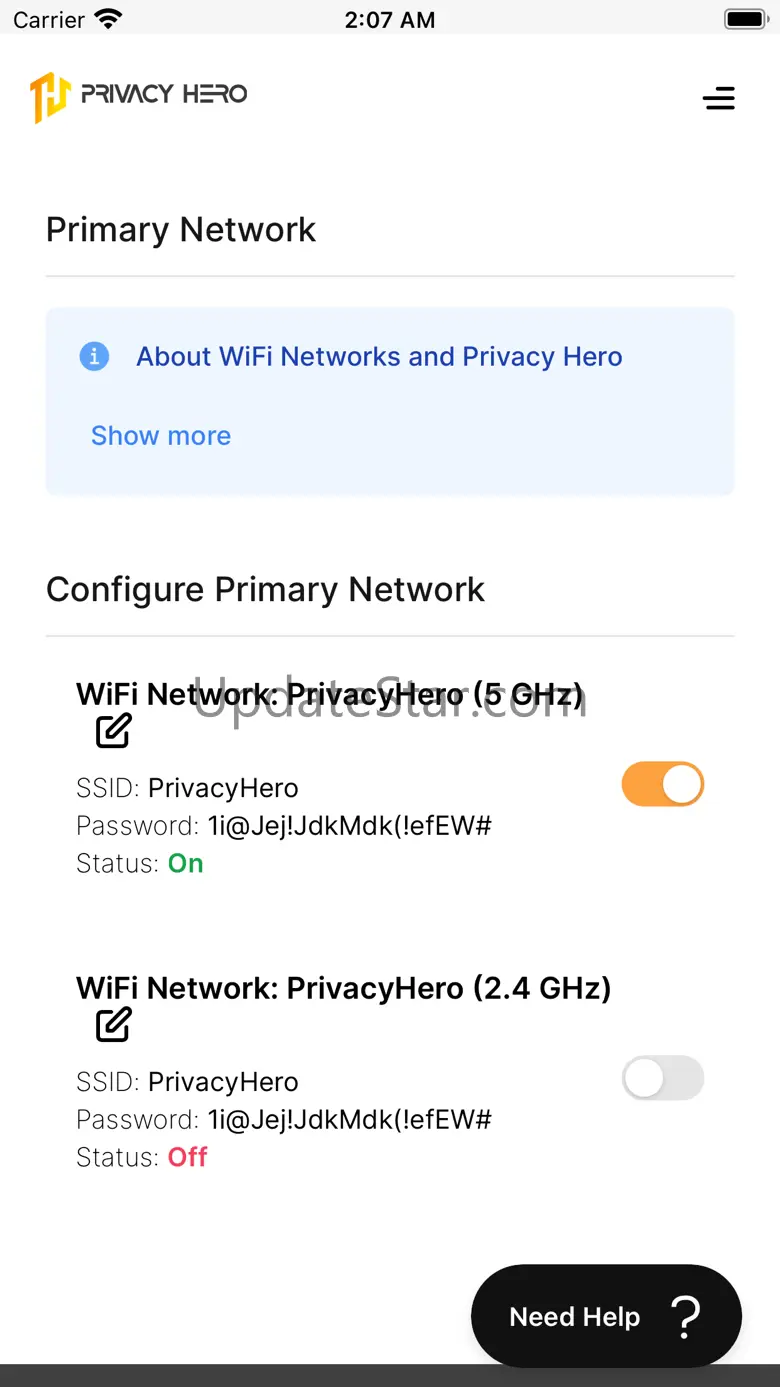Image resolution: width=780 pixels, height=1387 pixels.
Task: Tap the WiFi signal status bar icon
Action: pyautogui.click(x=107, y=19)
